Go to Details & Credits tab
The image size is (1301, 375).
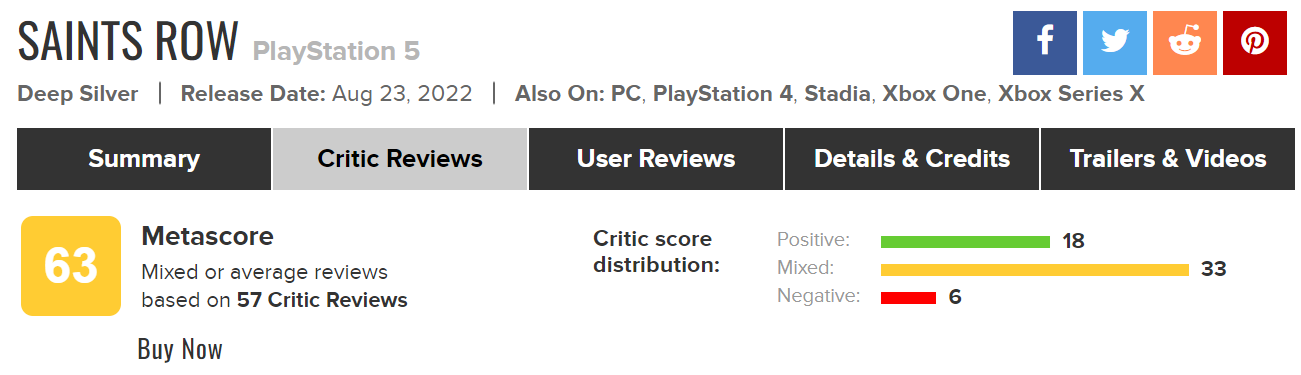click(912, 159)
